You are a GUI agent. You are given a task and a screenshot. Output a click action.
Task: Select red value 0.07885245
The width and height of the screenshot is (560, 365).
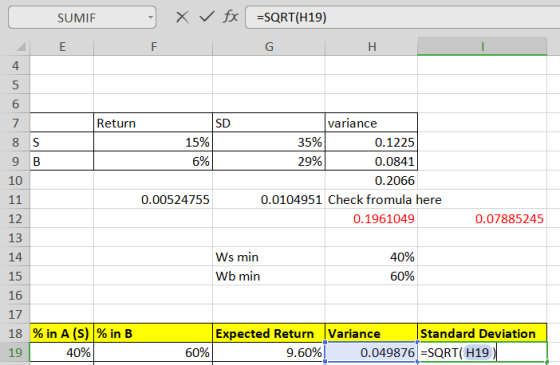(482, 219)
